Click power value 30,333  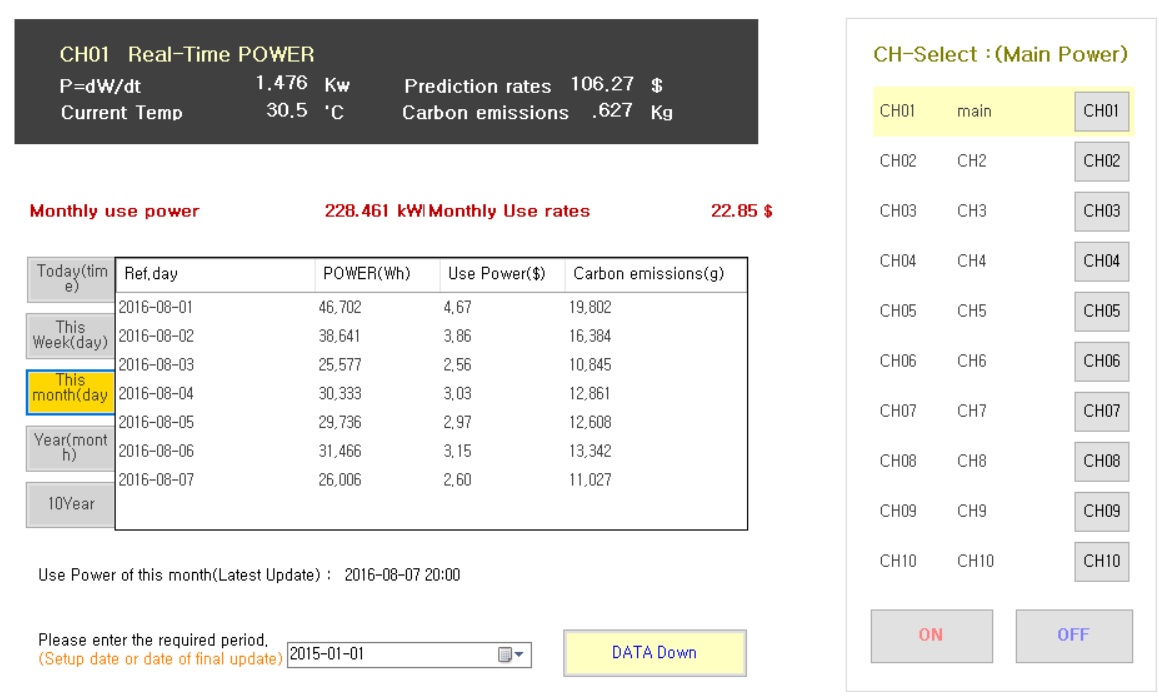pyautogui.click(x=340, y=393)
